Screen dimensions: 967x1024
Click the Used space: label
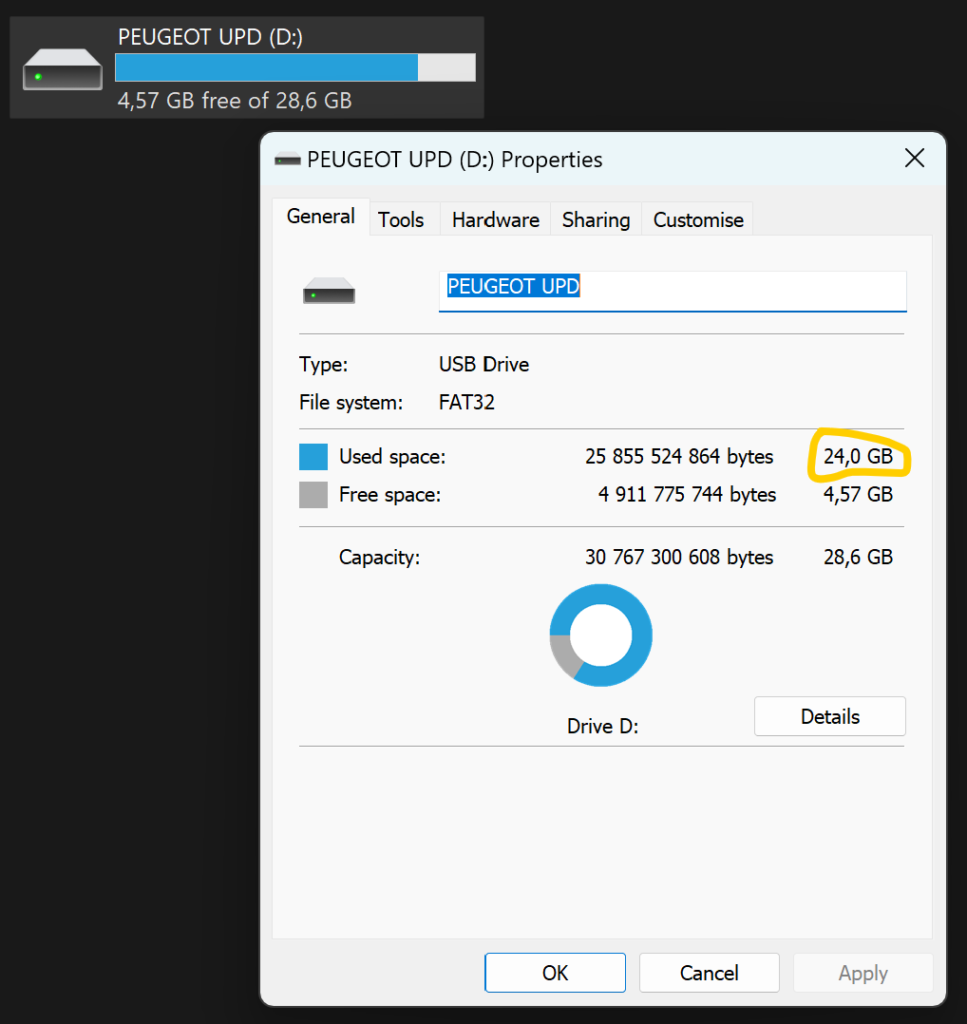point(392,456)
